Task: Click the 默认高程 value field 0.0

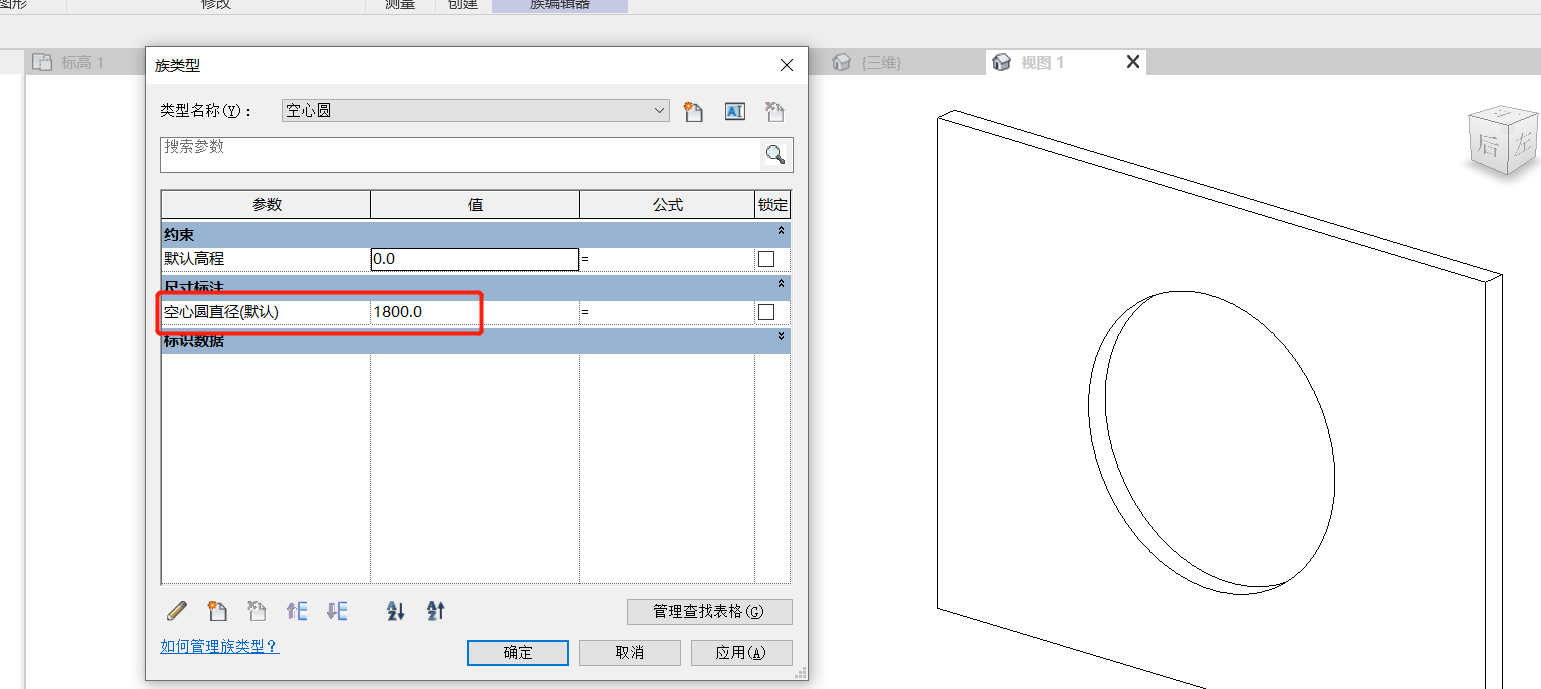Action: pyautogui.click(x=474, y=259)
